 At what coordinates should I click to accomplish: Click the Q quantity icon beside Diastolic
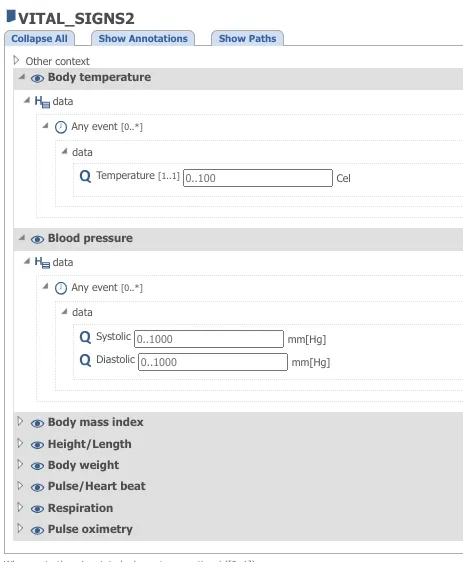pos(85,360)
